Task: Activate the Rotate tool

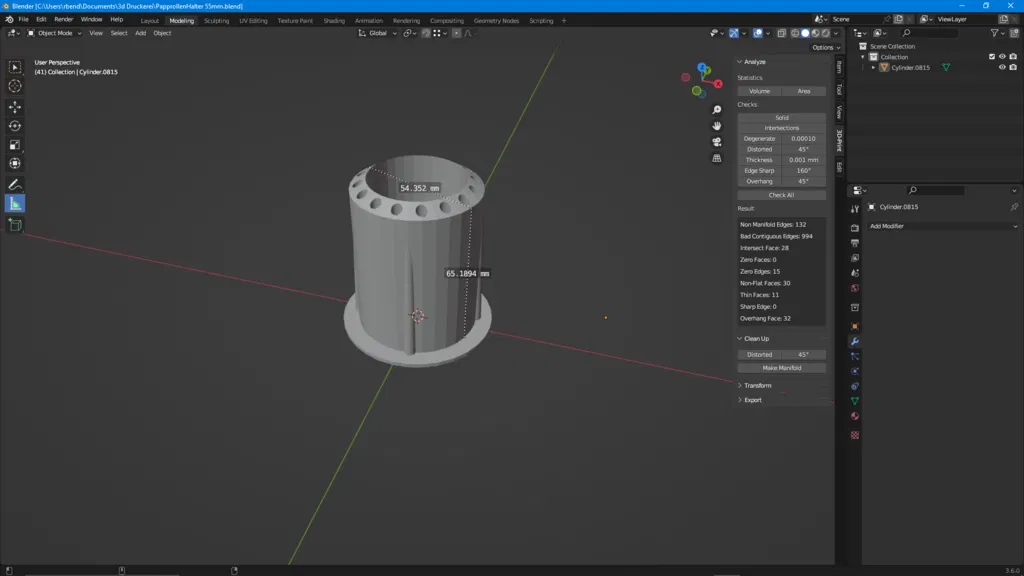Action: [15, 126]
